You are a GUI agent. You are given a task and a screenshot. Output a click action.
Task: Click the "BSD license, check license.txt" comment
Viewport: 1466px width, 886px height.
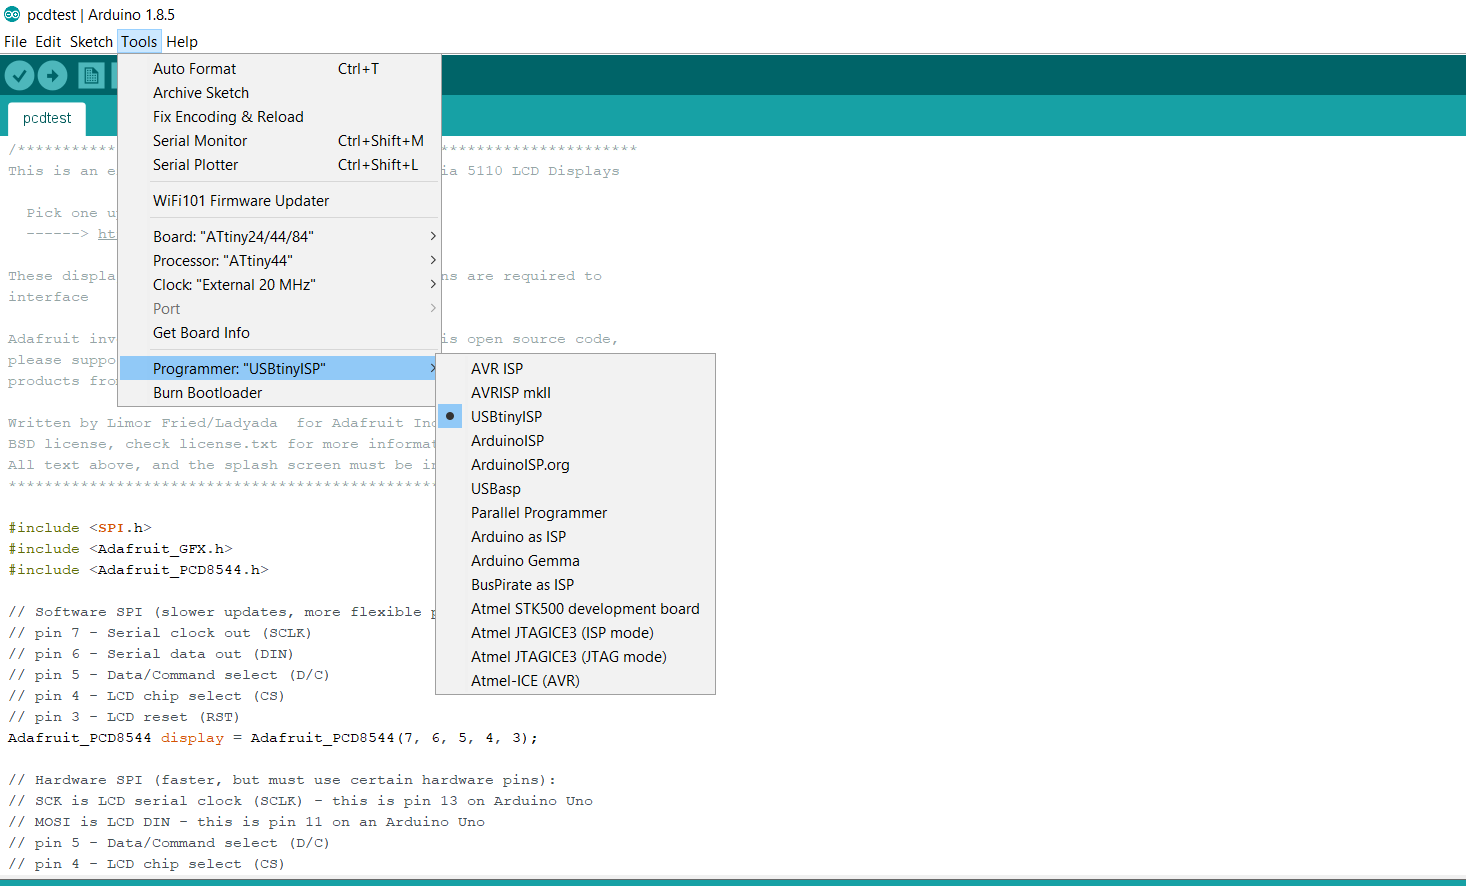click(222, 444)
